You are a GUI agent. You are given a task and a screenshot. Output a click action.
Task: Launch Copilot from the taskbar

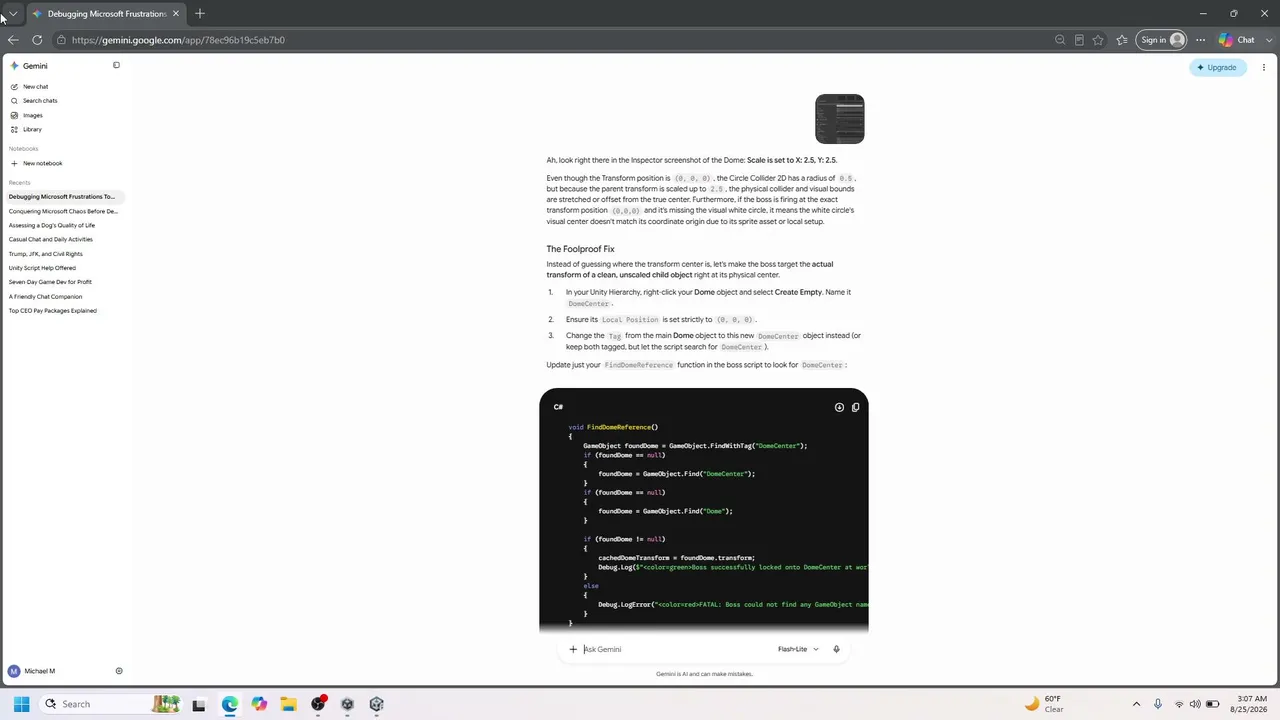click(x=259, y=704)
